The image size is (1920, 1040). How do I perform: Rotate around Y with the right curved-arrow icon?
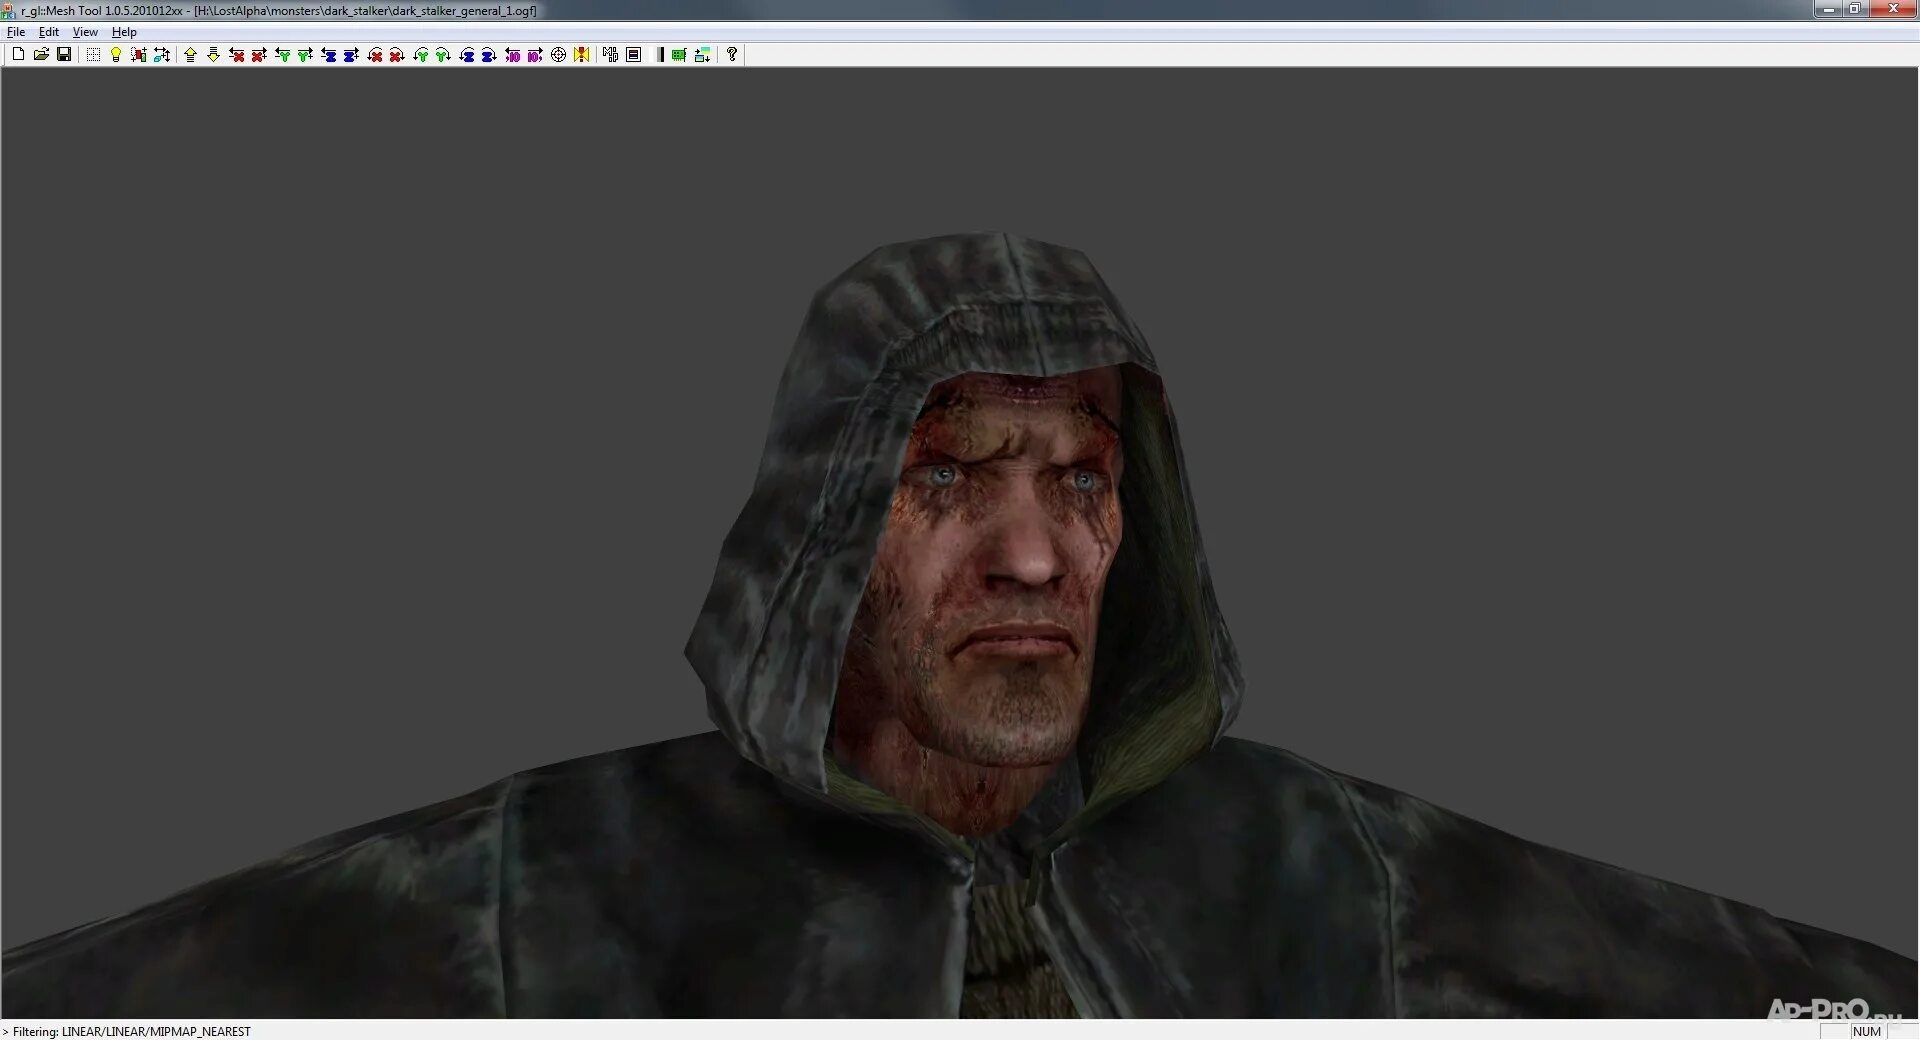click(443, 55)
